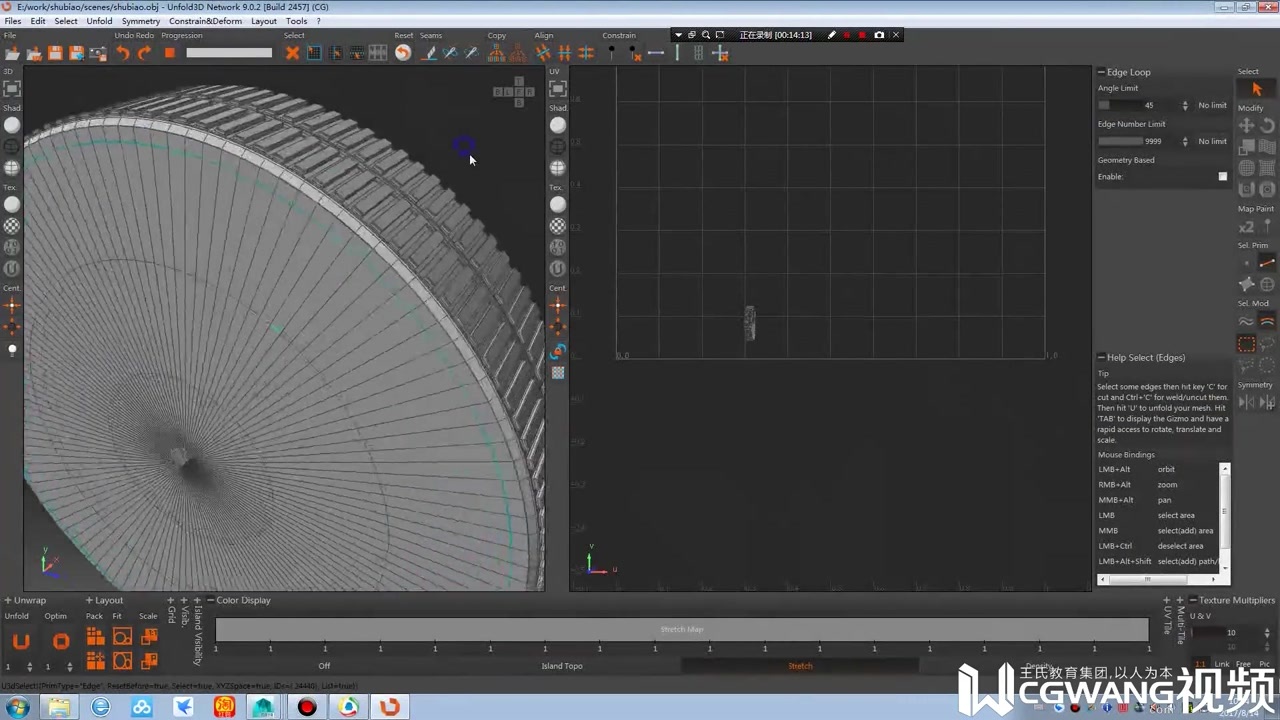Viewport: 1280px width, 720px height.
Task: Click the Reset circular arrow icon
Action: tap(403, 53)
